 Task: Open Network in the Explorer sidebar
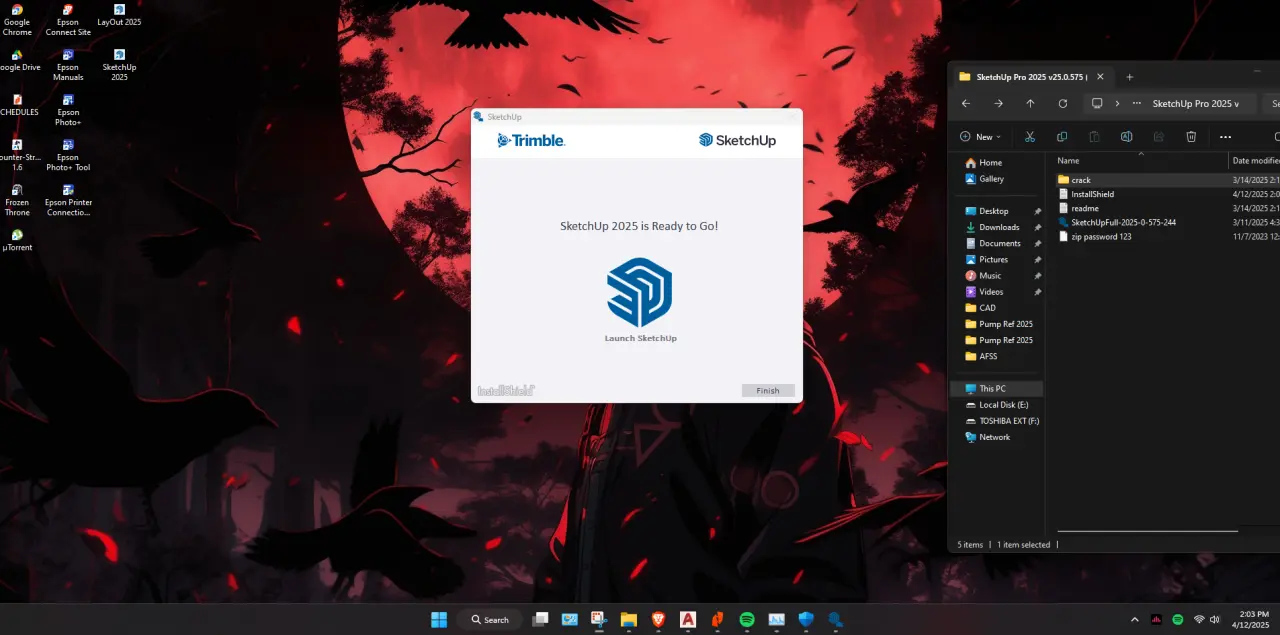996,437
